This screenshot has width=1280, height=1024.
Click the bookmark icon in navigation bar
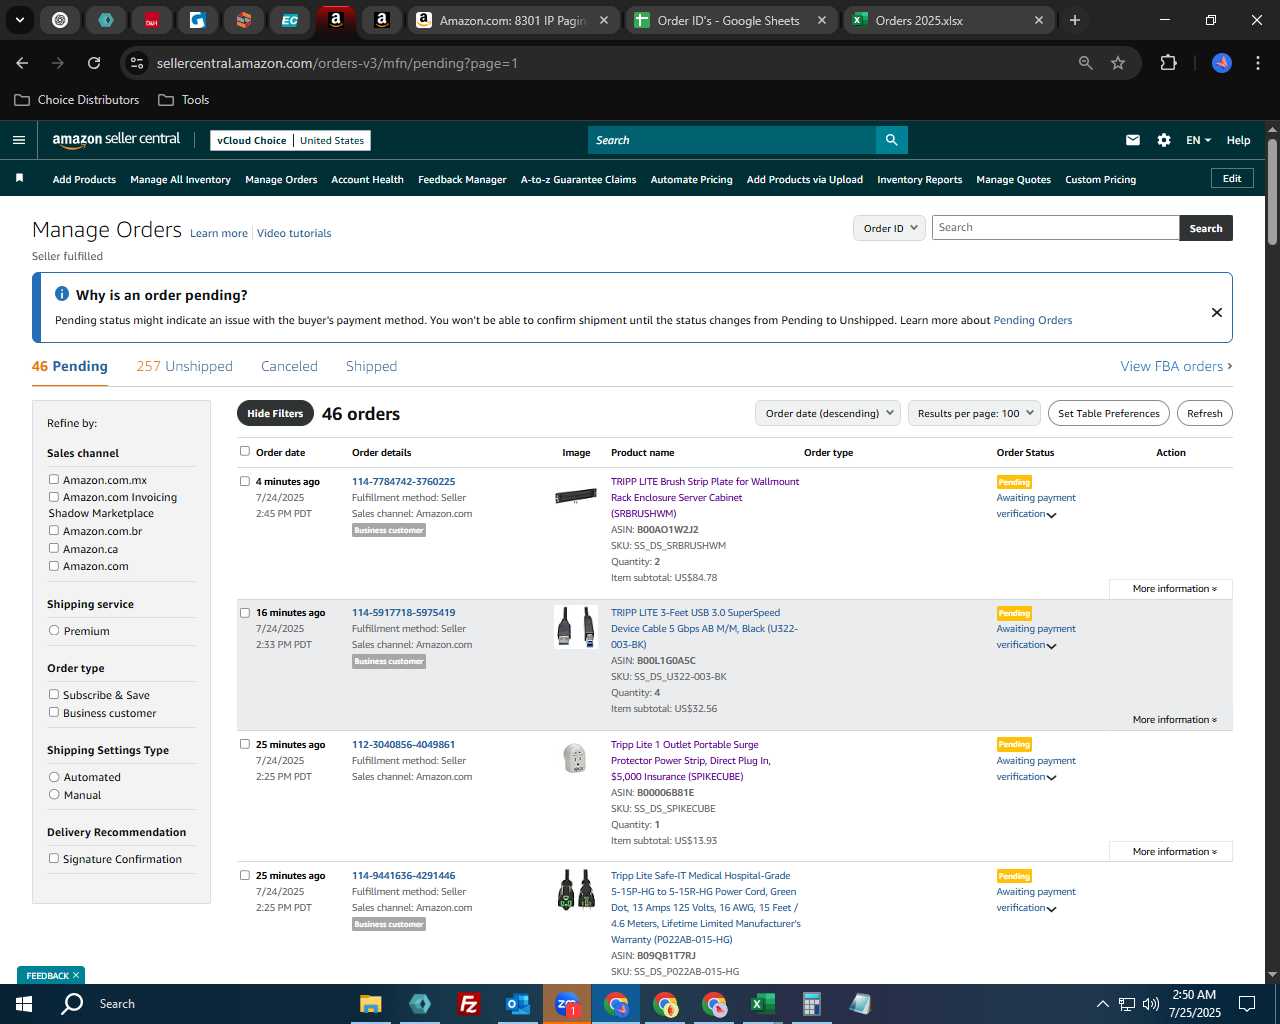19,179
